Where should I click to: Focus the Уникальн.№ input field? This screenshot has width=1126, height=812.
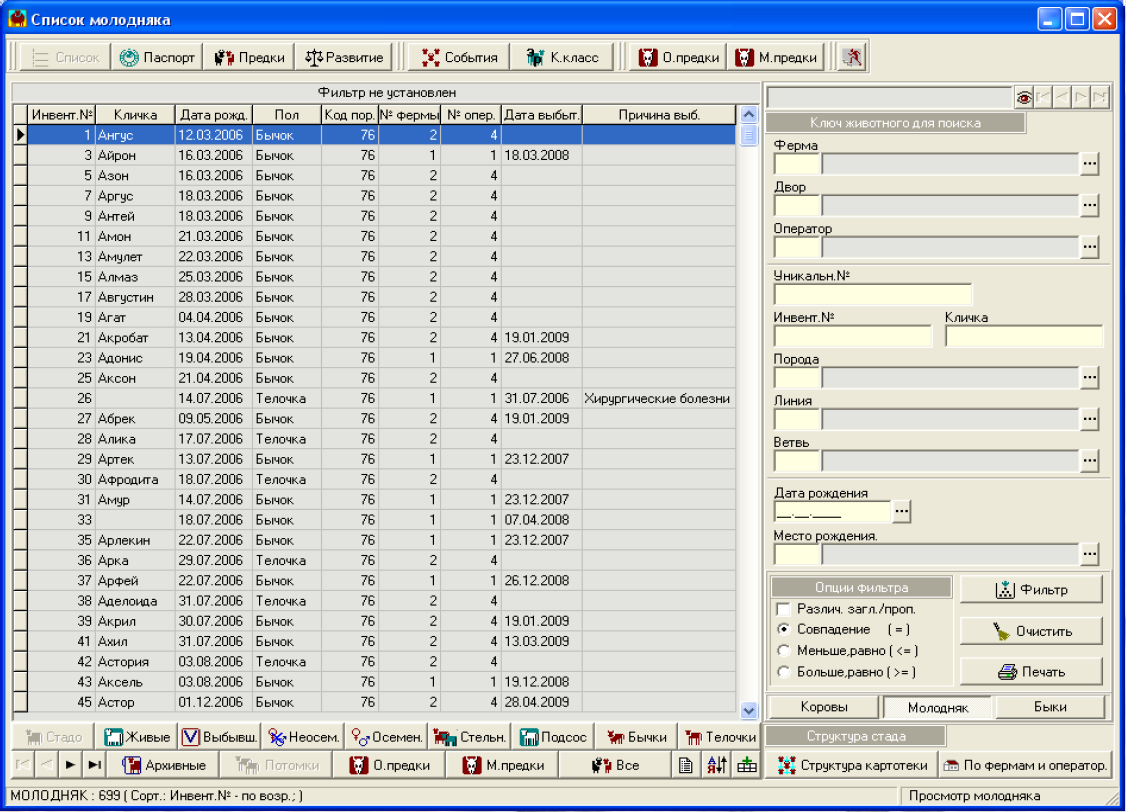pyautogui.click(x=873, y=294)
